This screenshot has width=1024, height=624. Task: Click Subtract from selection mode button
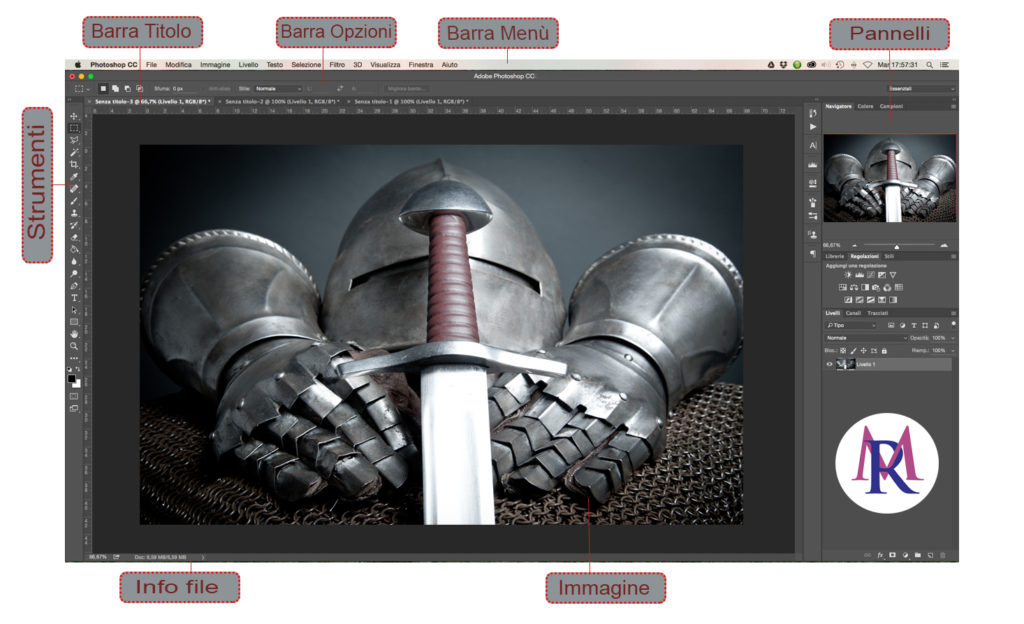point(127,89)
